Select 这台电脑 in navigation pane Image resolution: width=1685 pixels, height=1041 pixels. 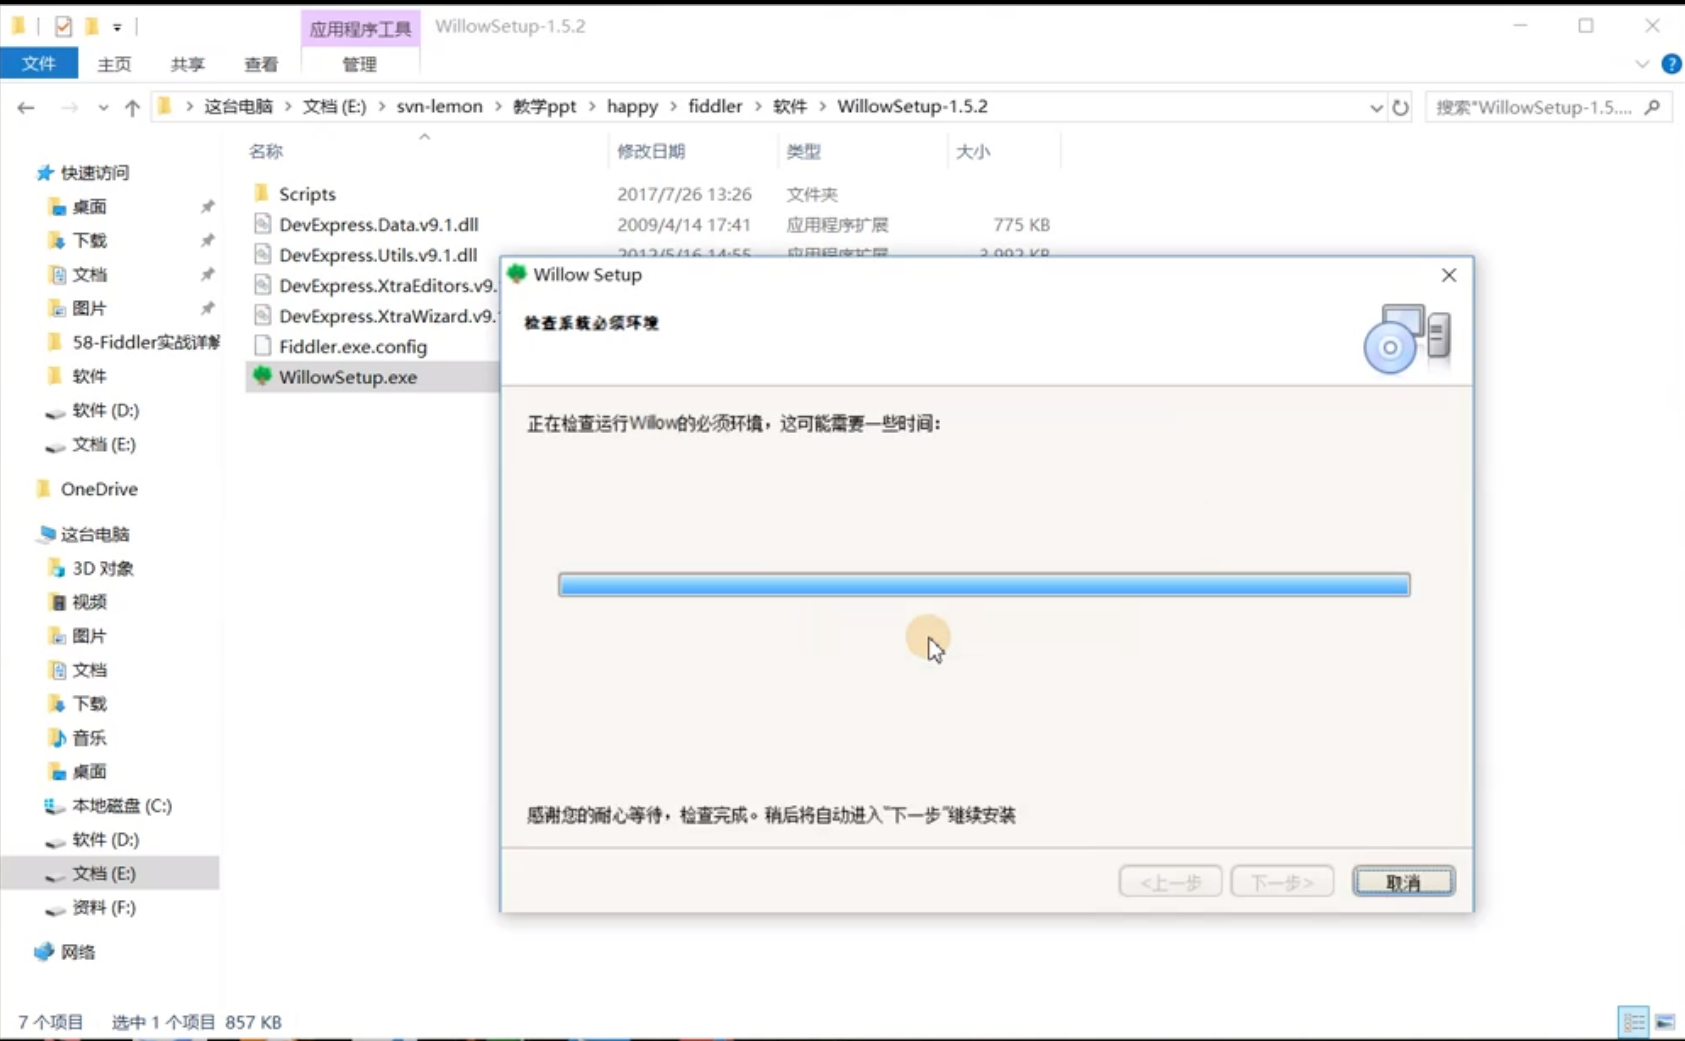click(94, 534)
